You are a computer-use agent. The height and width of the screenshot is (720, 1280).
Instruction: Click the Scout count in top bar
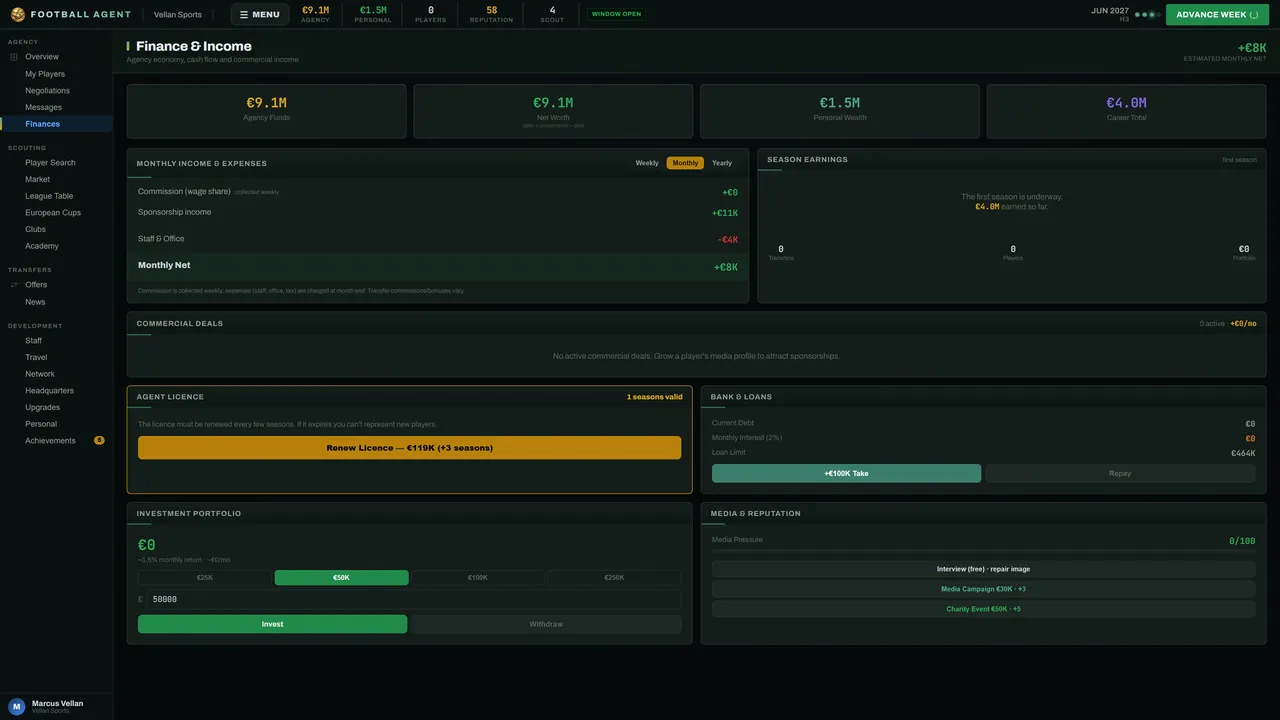(552, 14)
